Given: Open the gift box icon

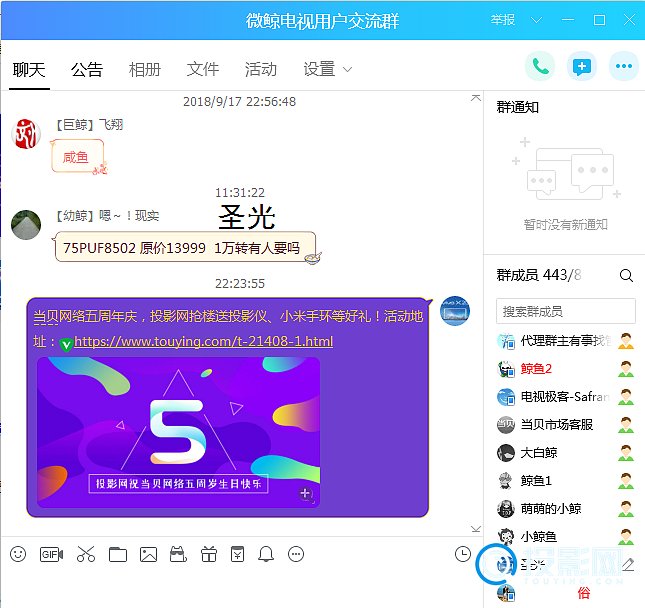Looking at the screenshot, I should pyautogui.click(x=209, y=554).
